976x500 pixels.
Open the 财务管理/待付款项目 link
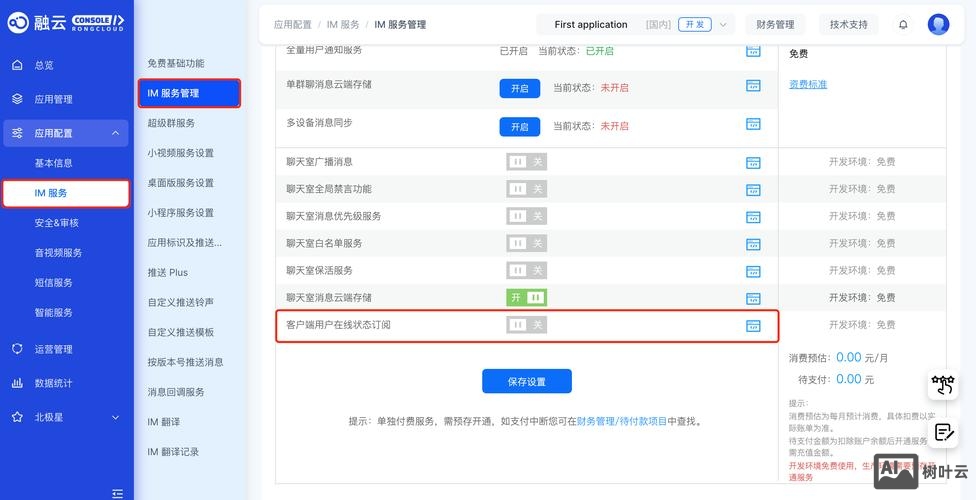(622, 422)
